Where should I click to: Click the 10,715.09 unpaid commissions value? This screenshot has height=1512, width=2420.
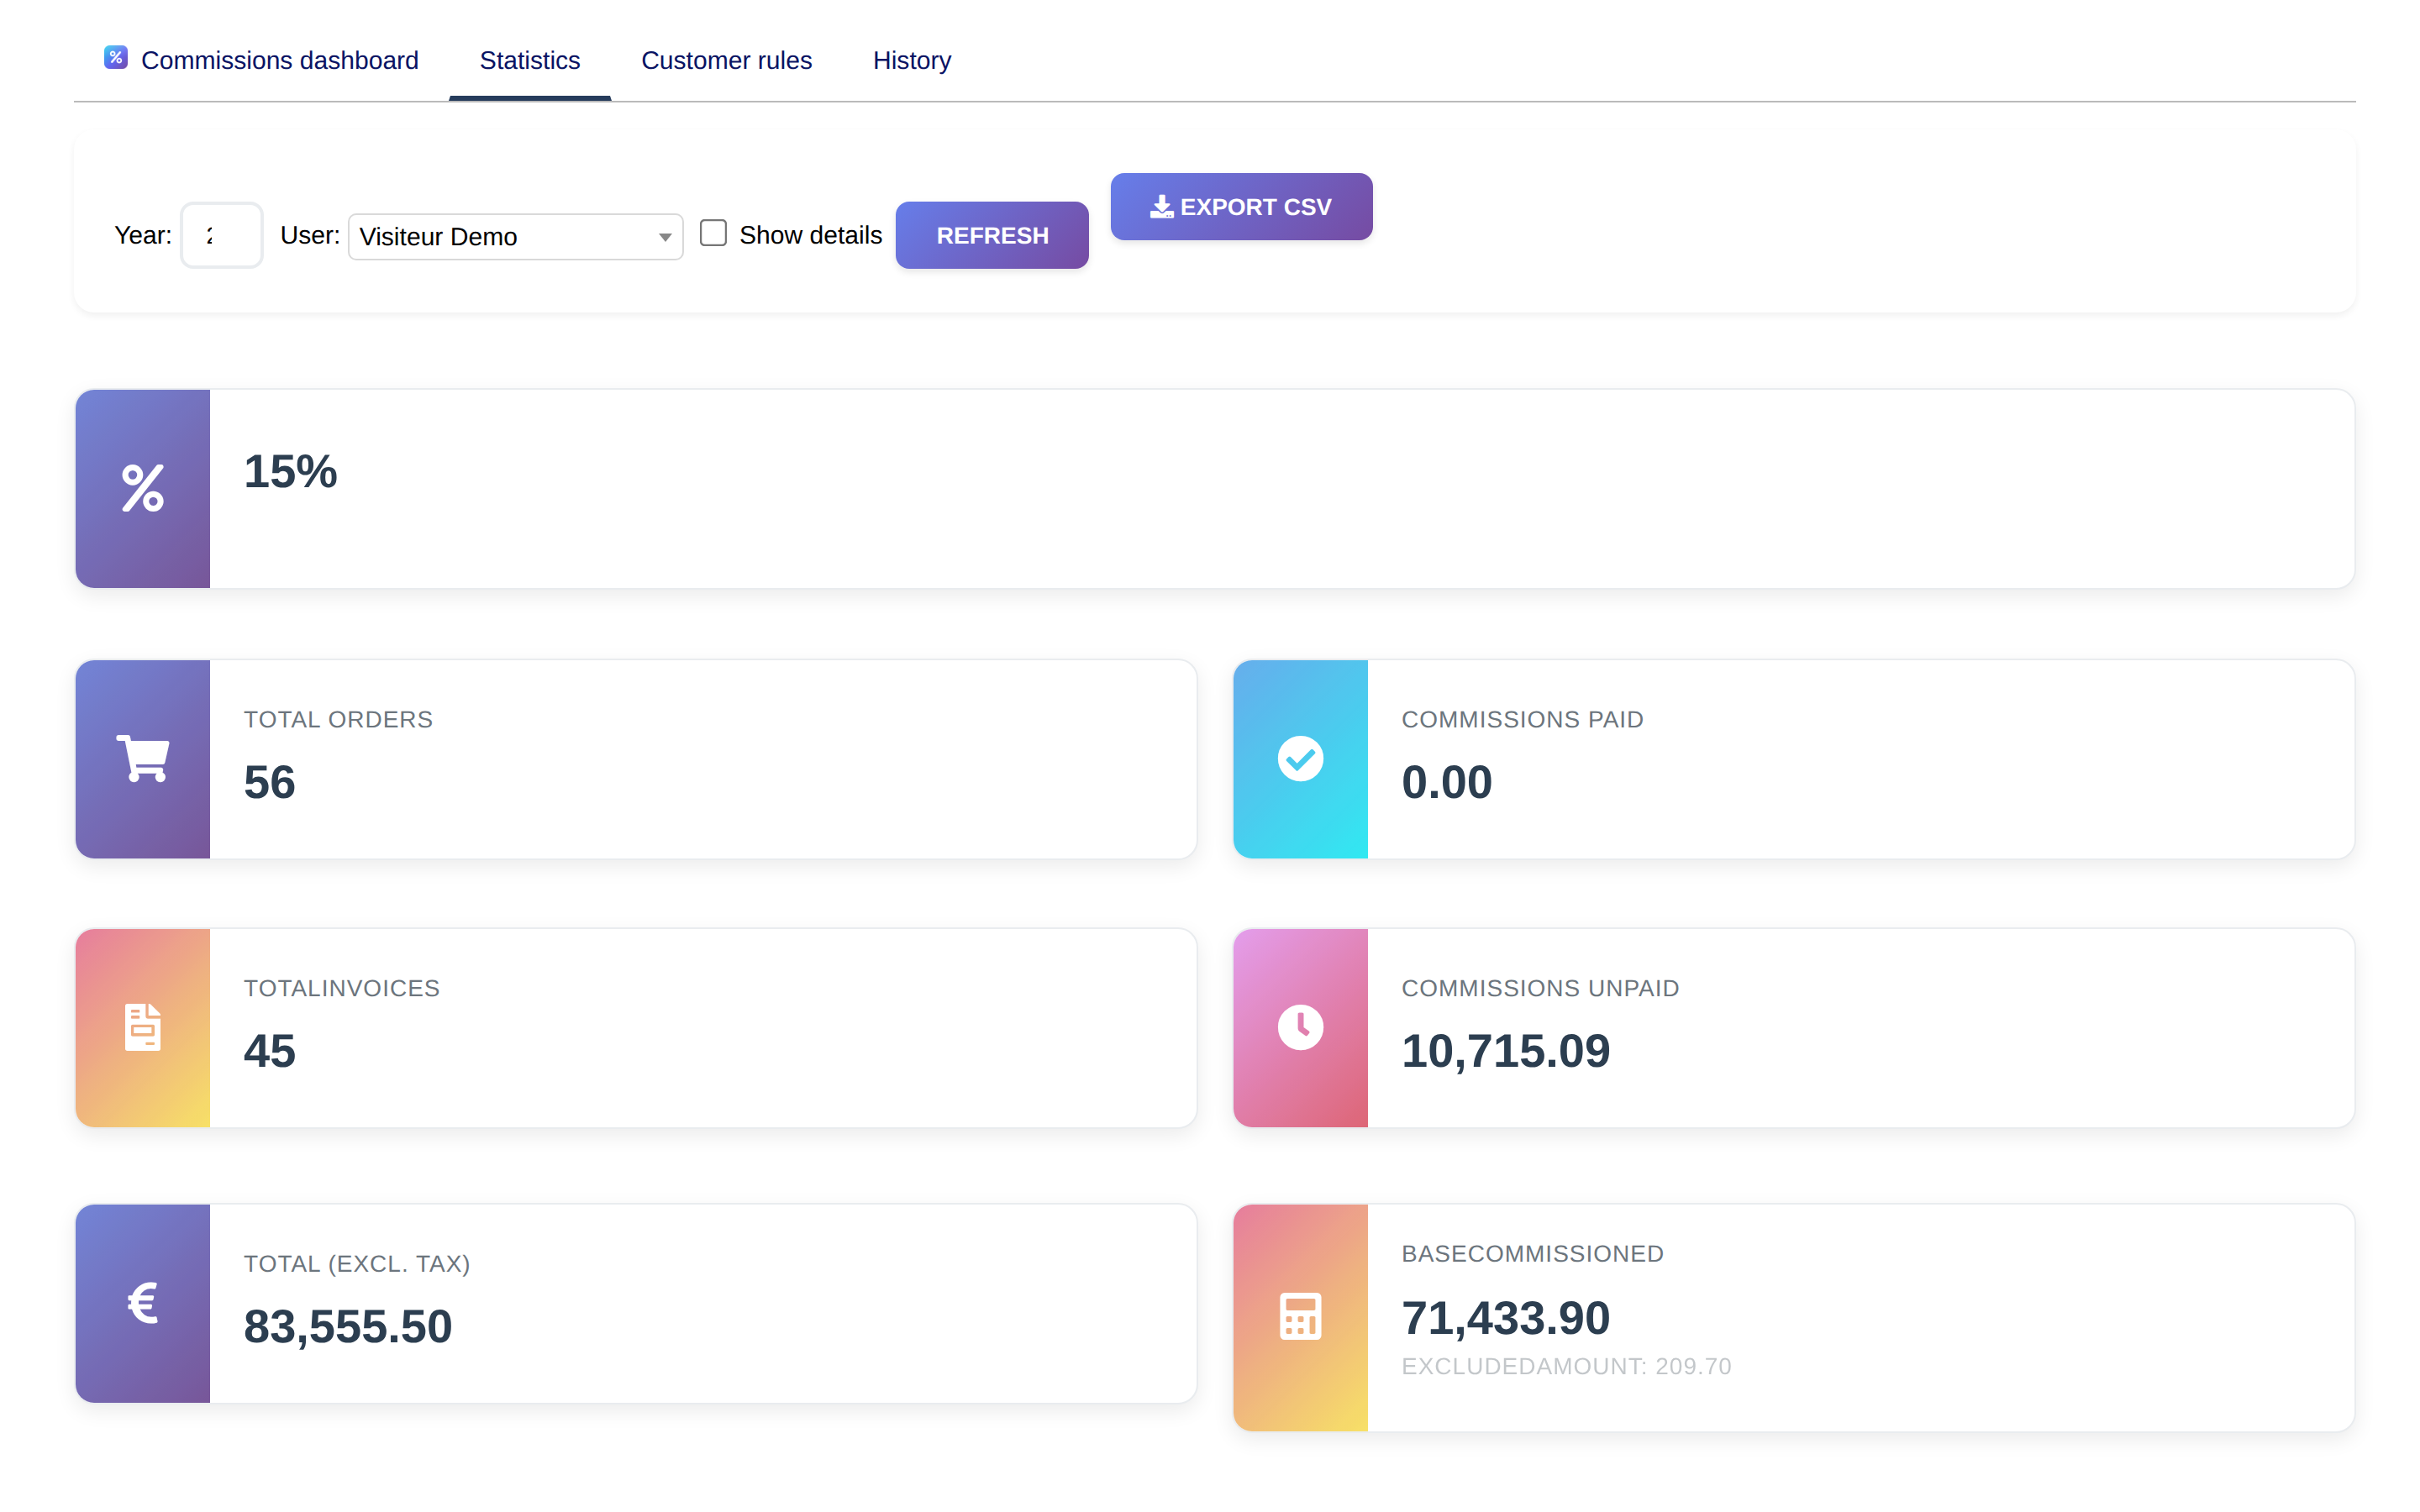click(x=1505, y=1051)
